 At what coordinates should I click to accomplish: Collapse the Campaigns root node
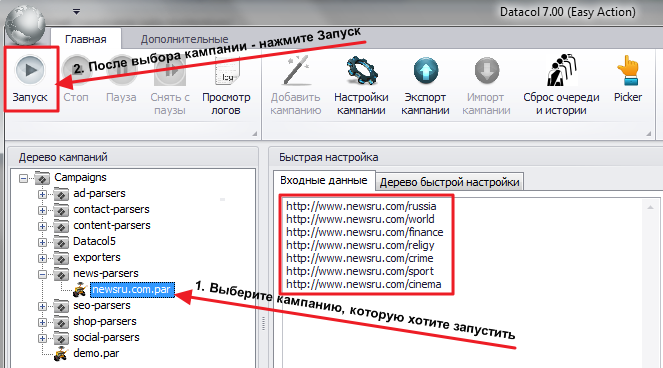(x=24, y=179)
